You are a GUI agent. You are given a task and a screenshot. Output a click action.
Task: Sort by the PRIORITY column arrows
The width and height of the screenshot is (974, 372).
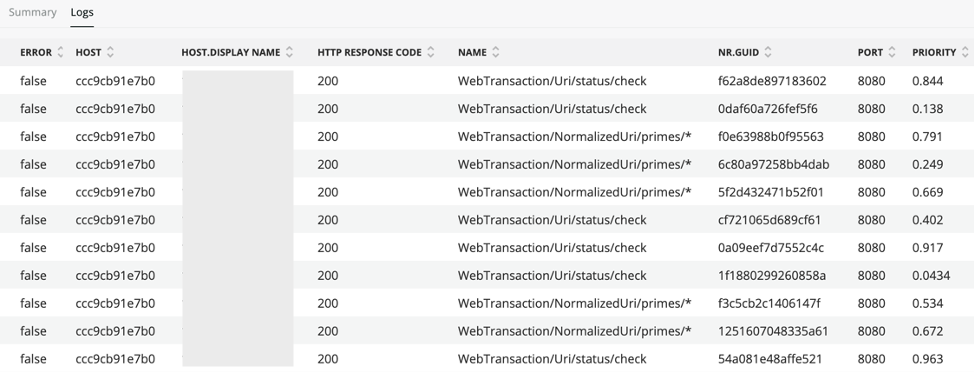click(x=965, y=53)
